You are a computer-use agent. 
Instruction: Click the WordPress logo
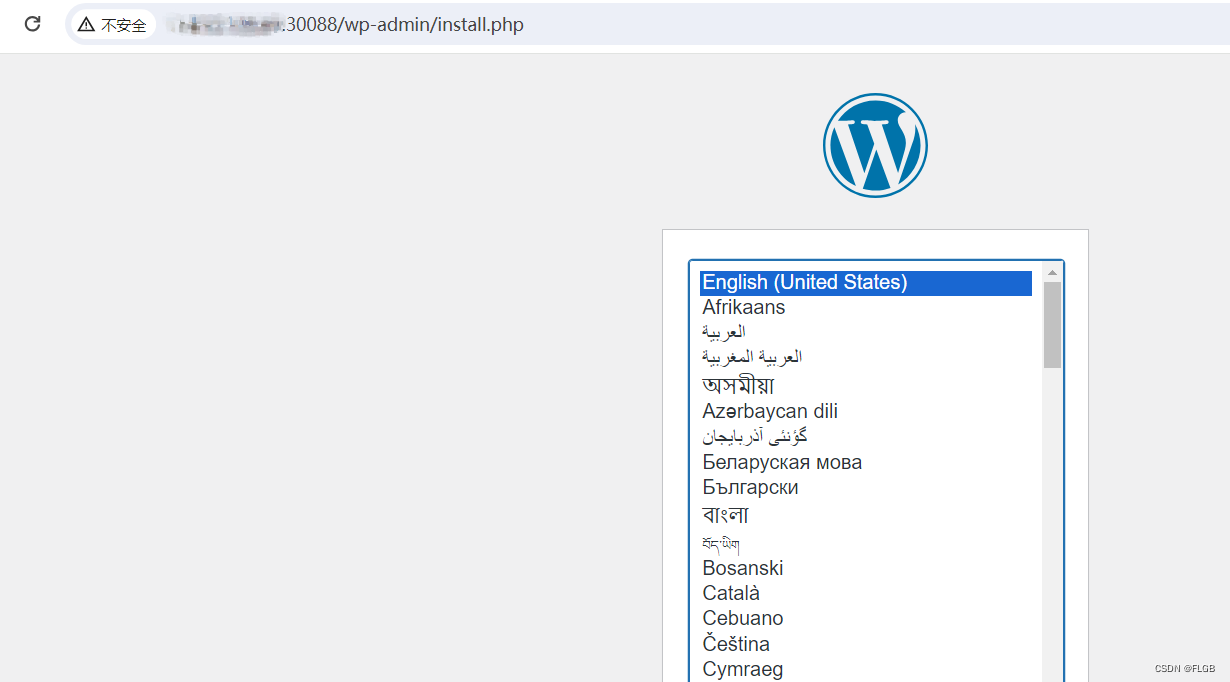pos(875,145)
